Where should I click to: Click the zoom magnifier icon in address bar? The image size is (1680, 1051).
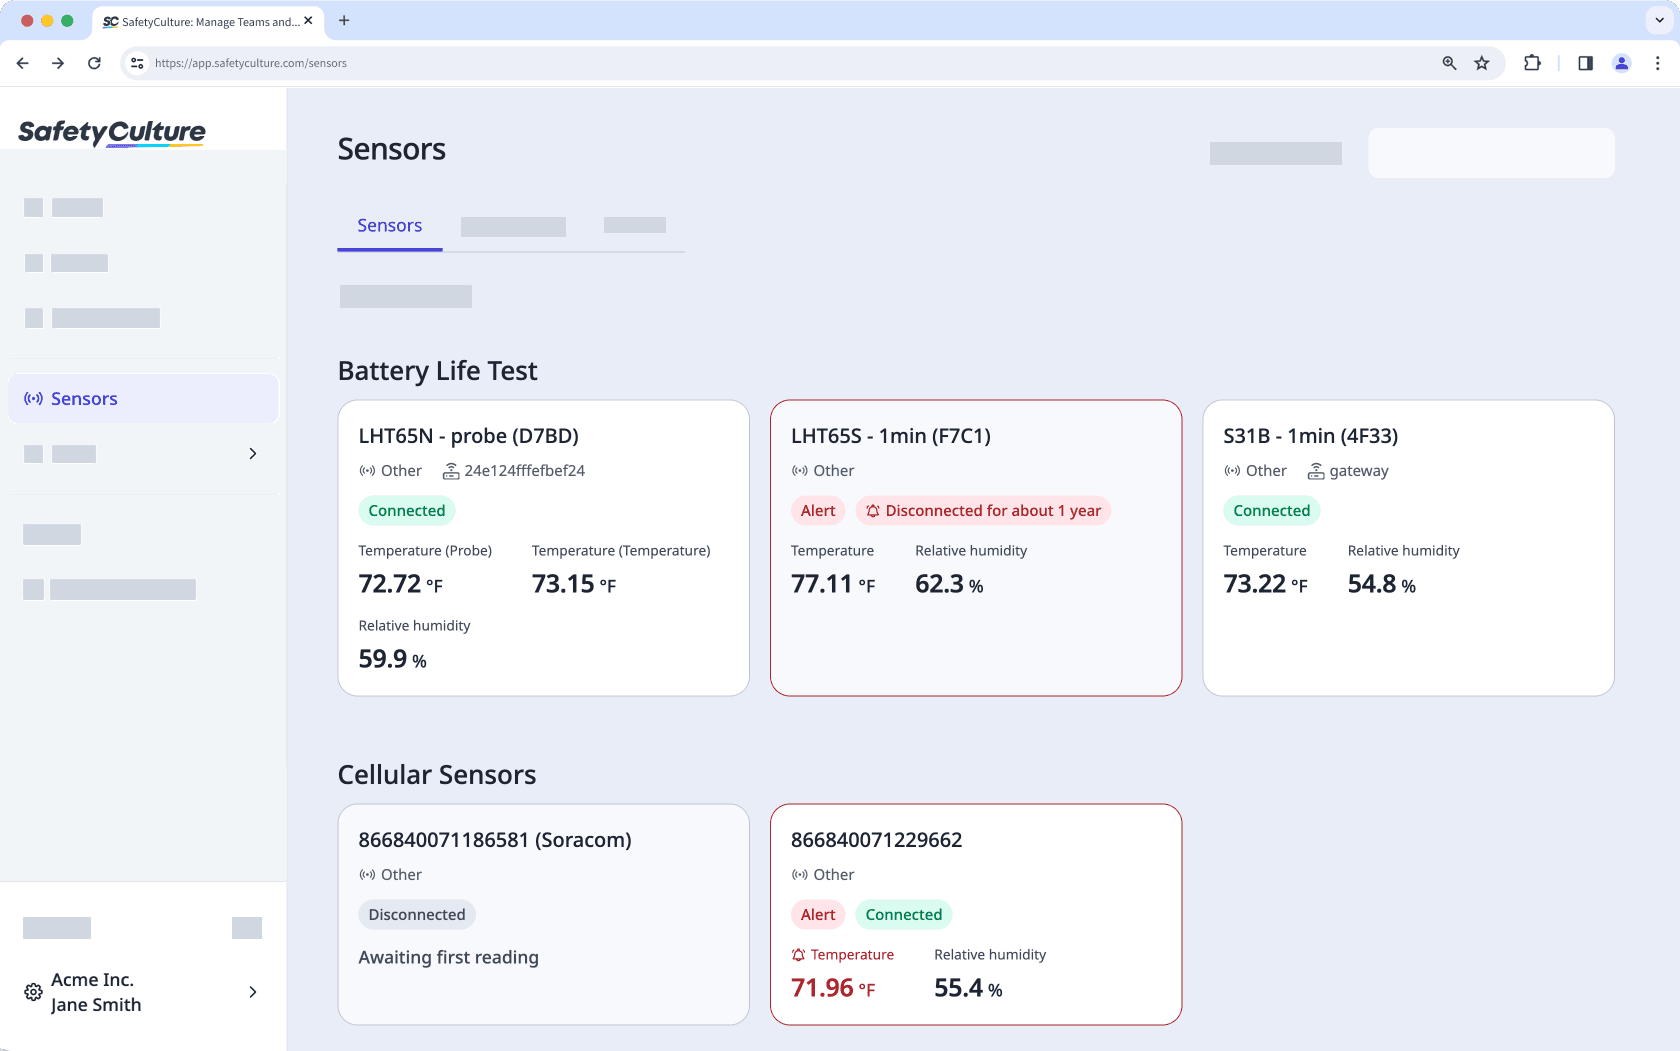coord(1449,63)
